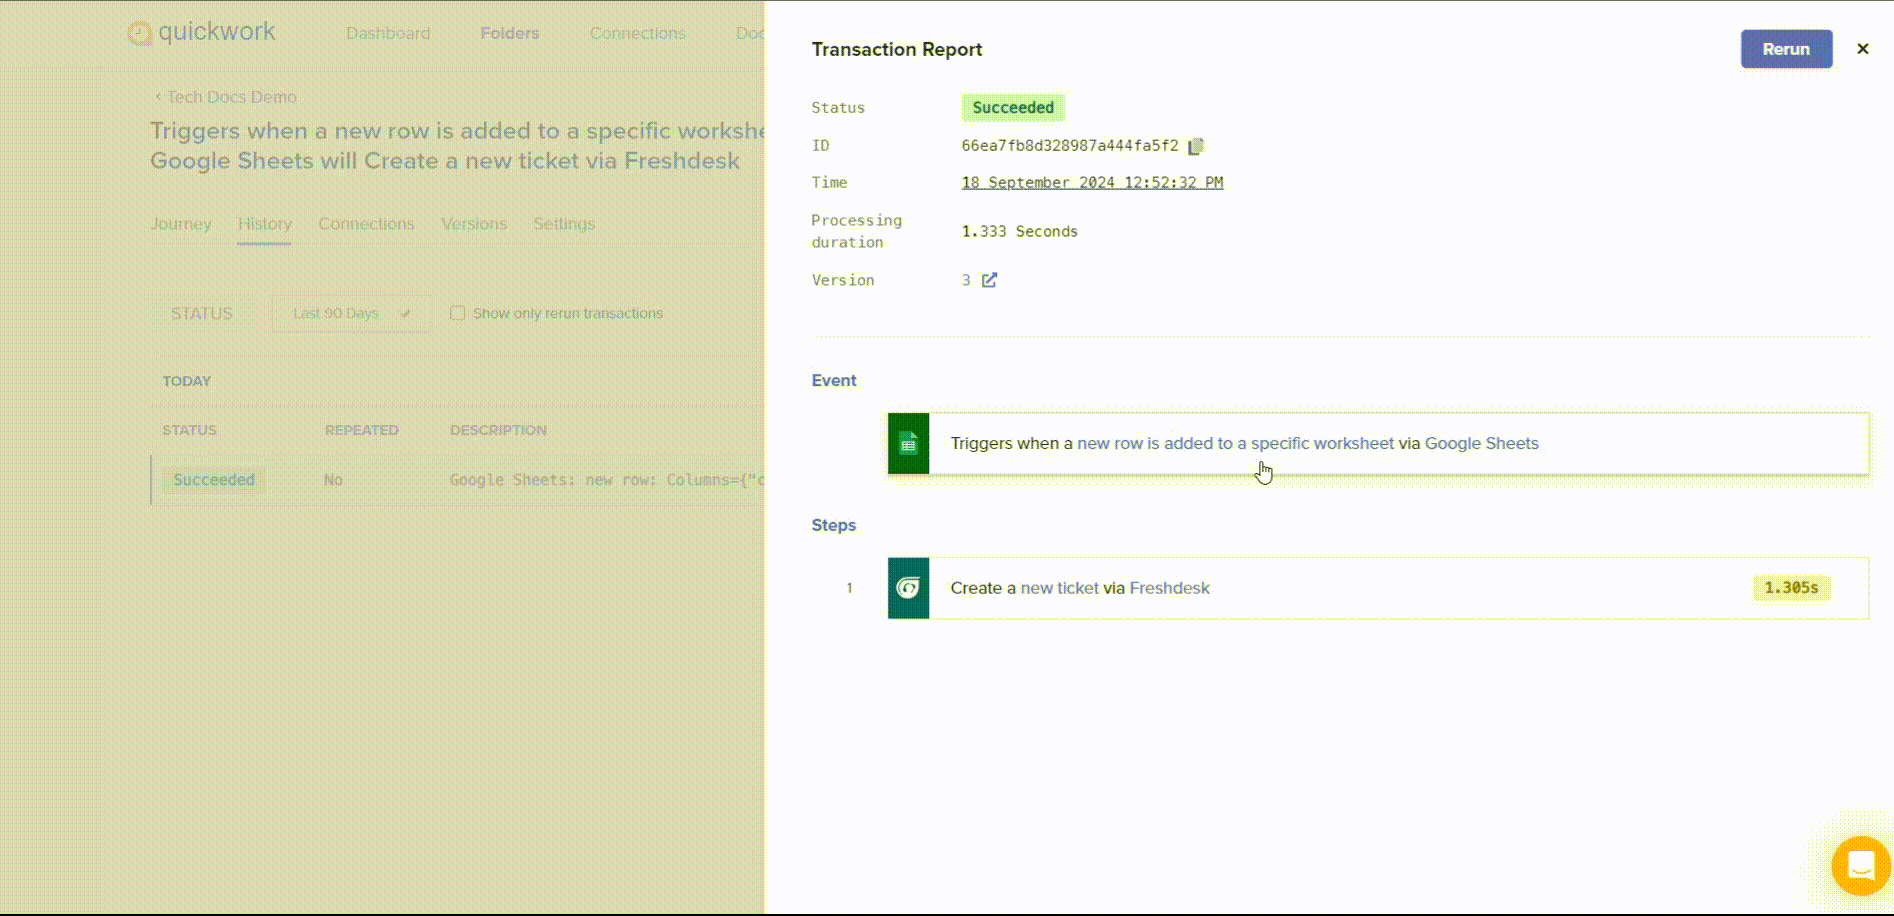The height and width of the screenshot is (916, 1894).
Task: Click the Google Sheets icon in the Event row
Action: click(908, 443)
